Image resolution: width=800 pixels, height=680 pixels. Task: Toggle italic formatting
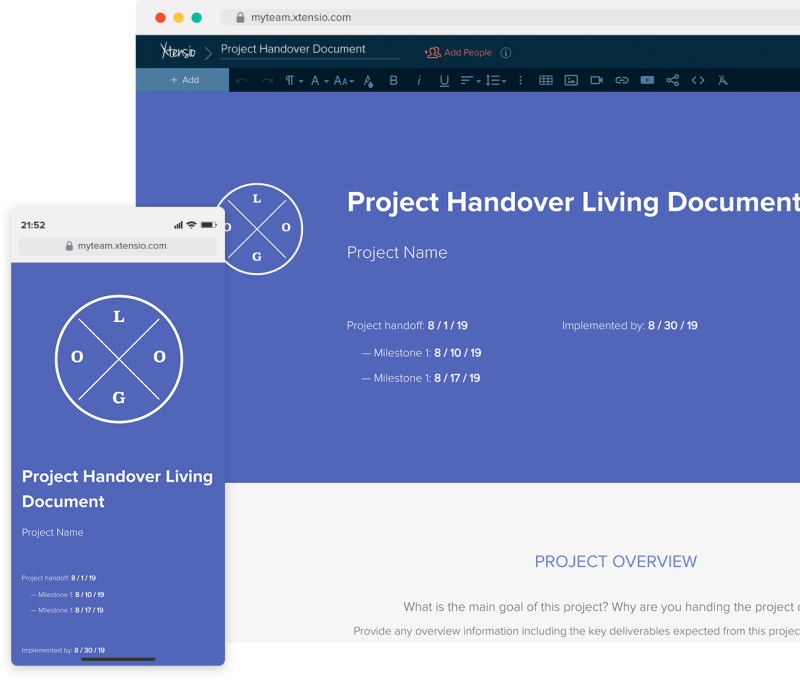pos(419,81)
